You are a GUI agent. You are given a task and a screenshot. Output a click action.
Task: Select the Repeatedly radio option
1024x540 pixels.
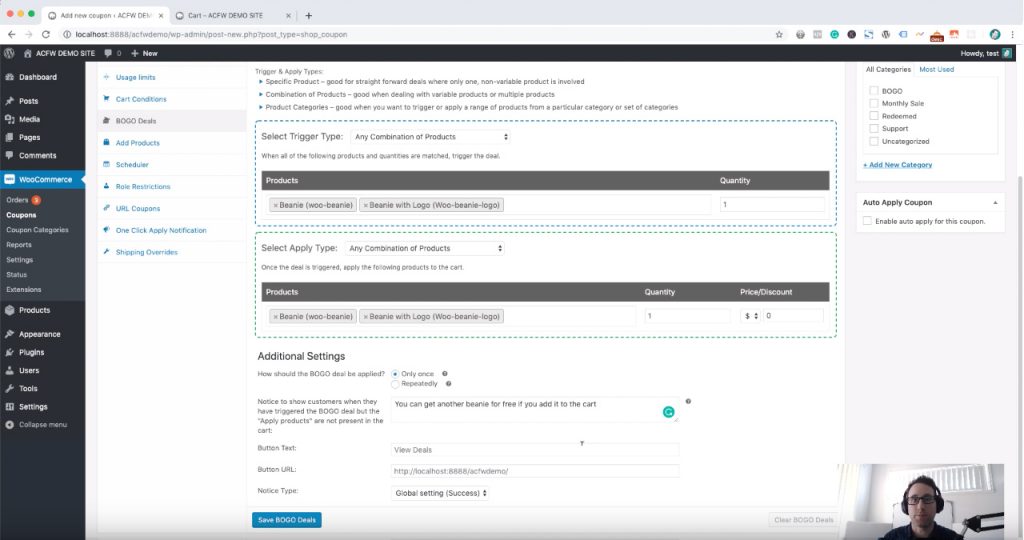395,384
